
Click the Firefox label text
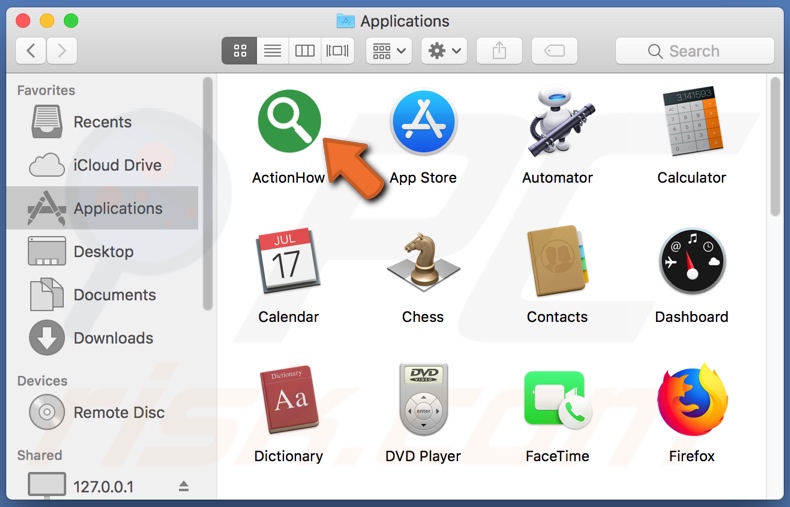tap(692, 456)
